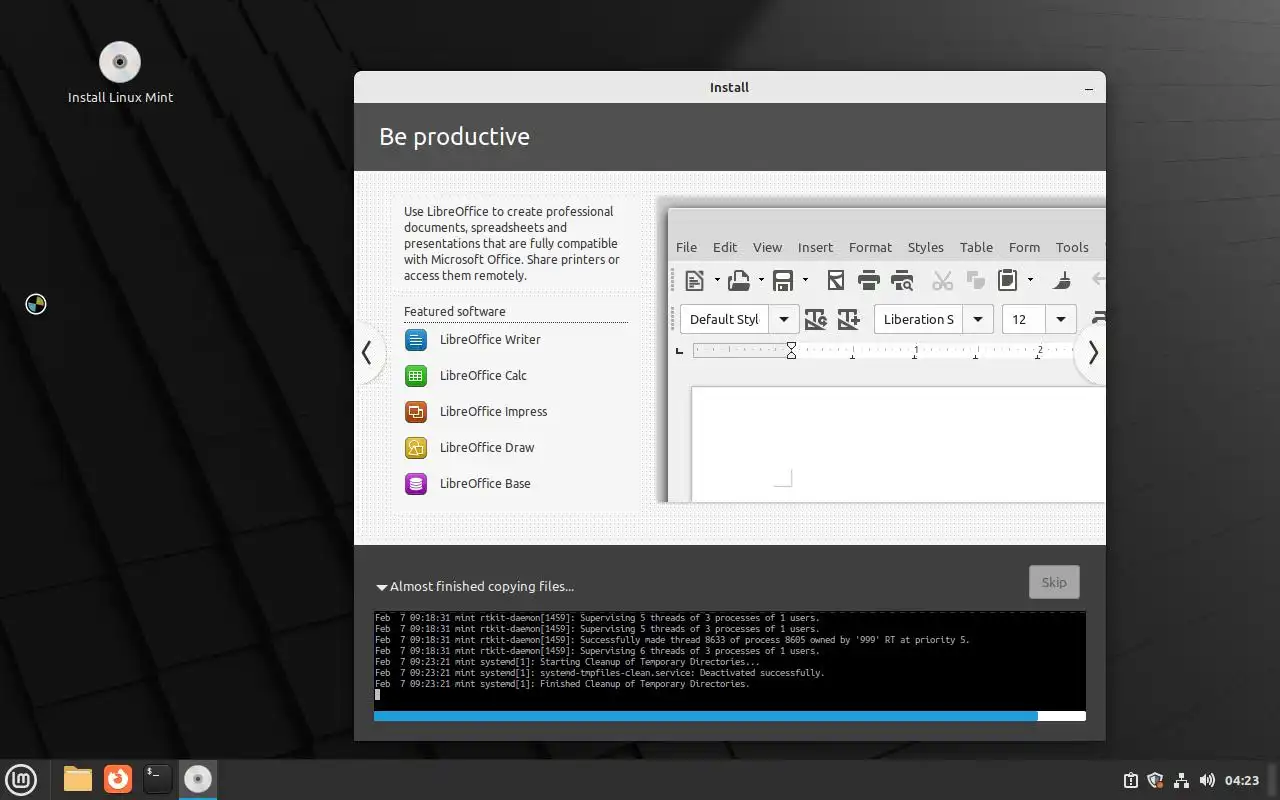Open the Save icon's dropdown arrow
Viewport: 1280px width, 800px height.
(805, 280)
